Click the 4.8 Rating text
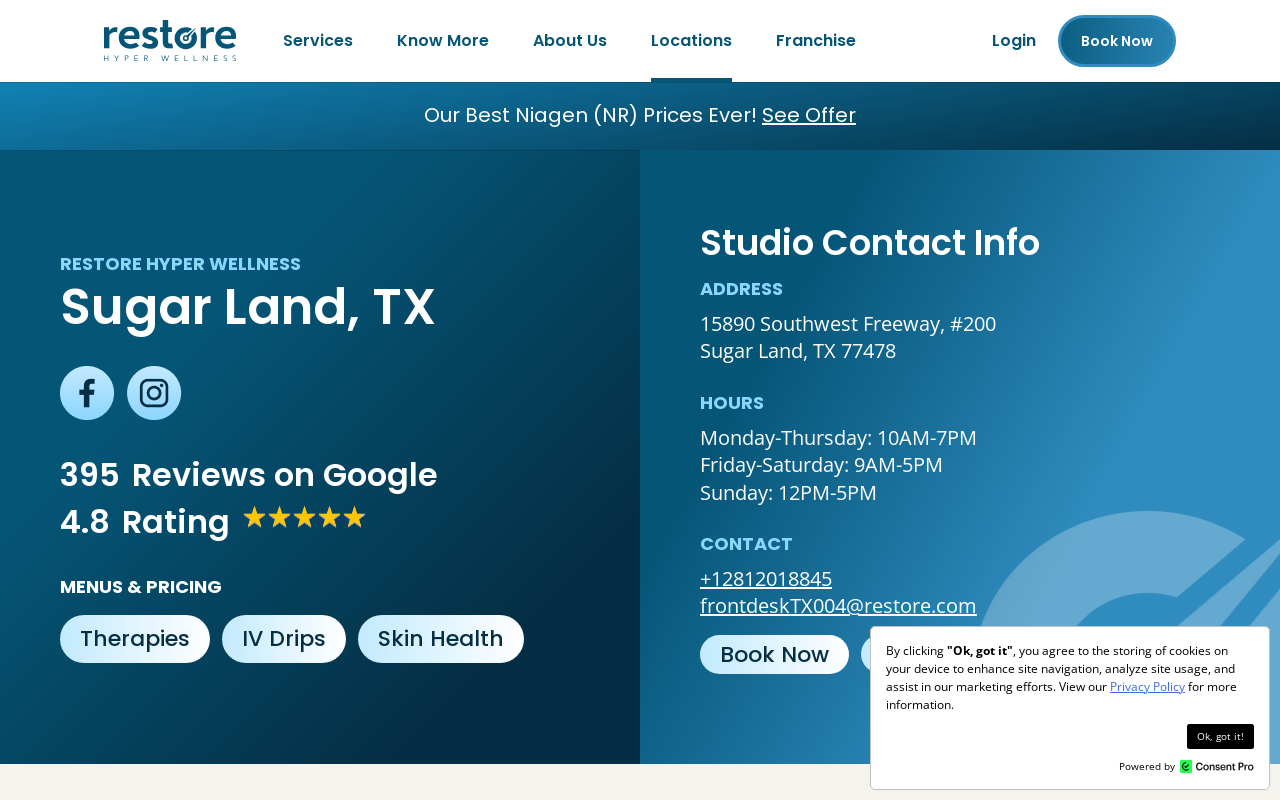The width and height of the screenshot is (1280, 800). point(145,522)
